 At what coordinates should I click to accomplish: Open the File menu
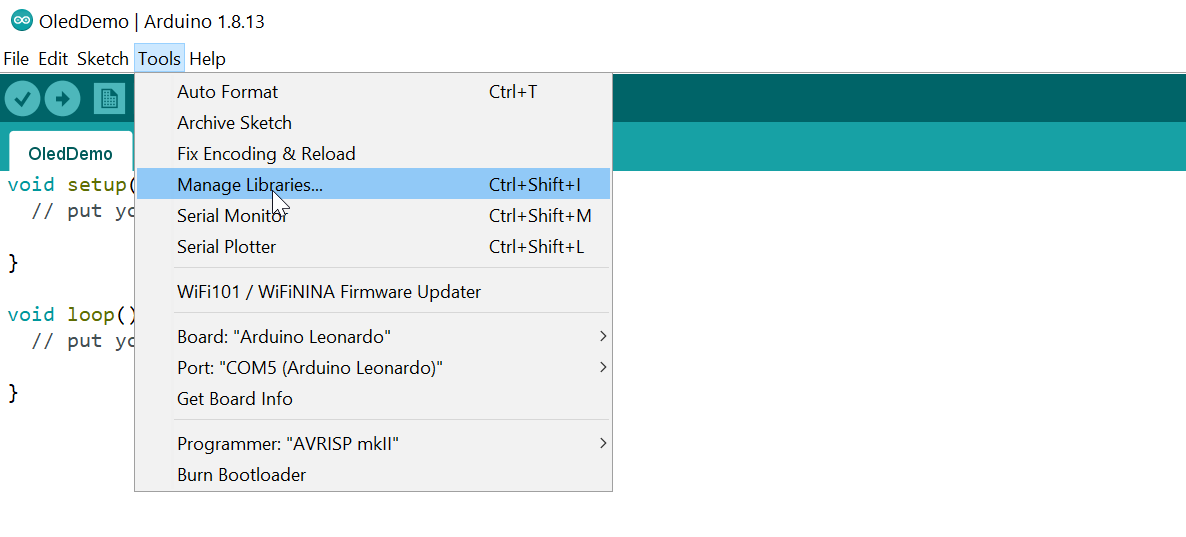click(x=16, y=58)
